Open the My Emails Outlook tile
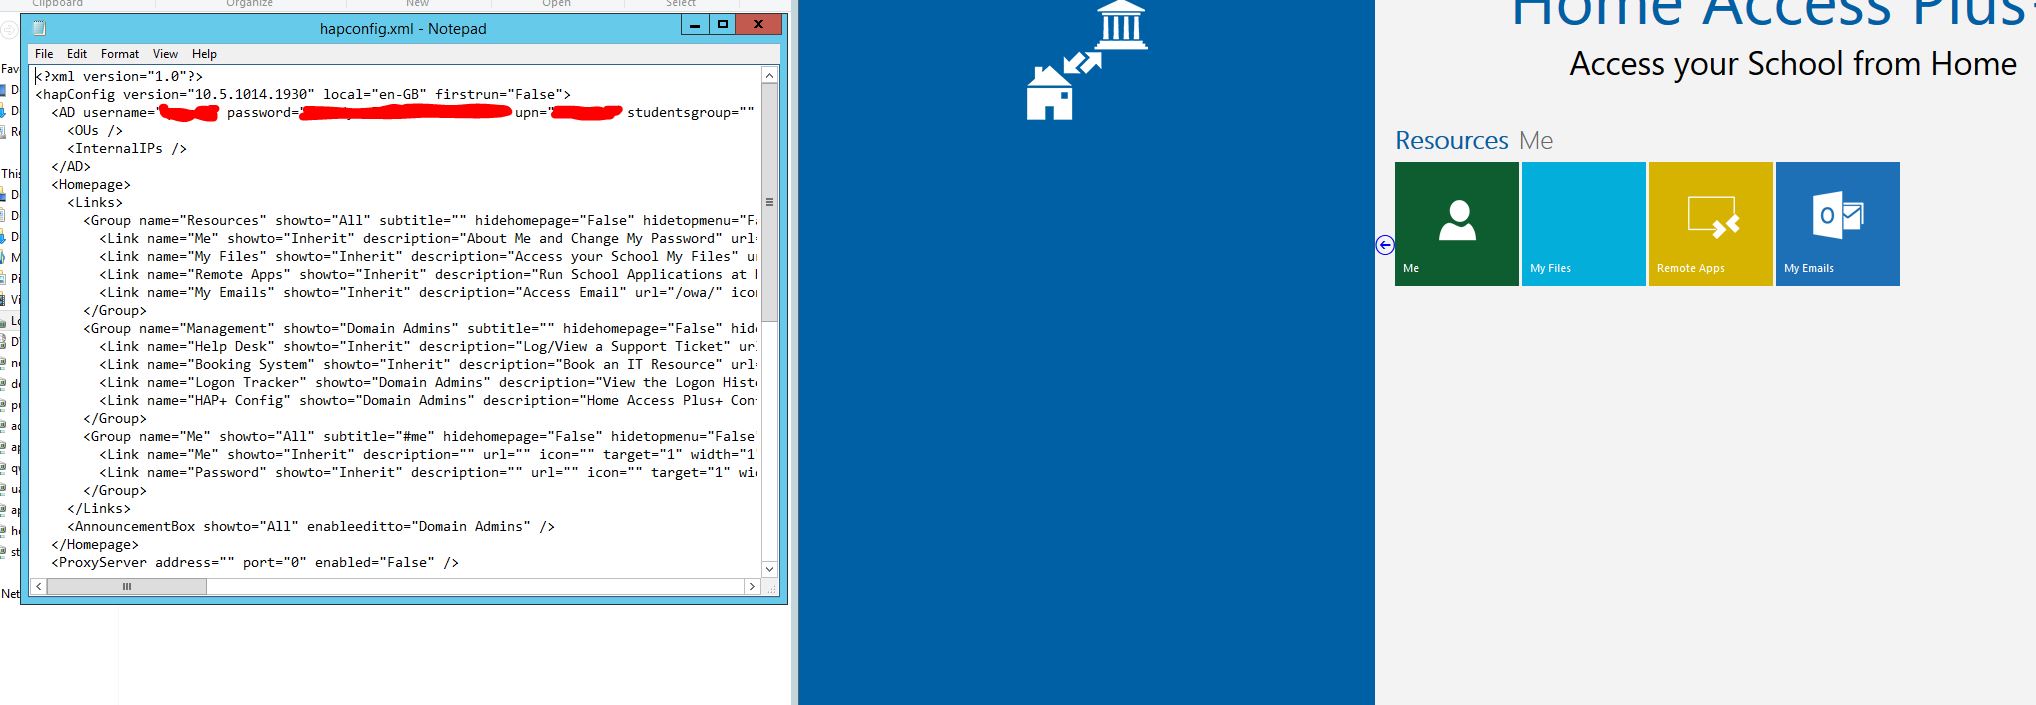Viewport: 2036px width, 705px height. [x=1837, y=224]
